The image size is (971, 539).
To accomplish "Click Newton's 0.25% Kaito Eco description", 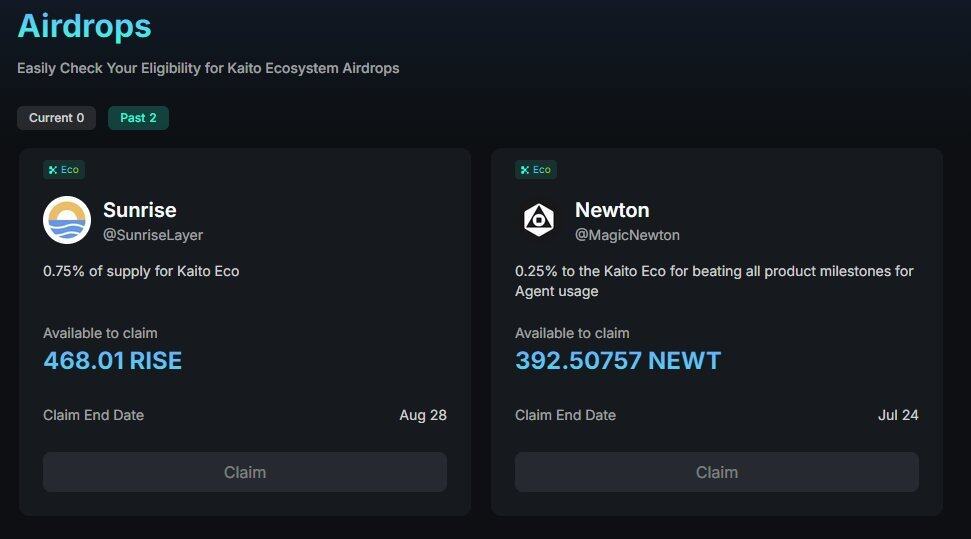I will pyautogui.click(x=714, y=281).
